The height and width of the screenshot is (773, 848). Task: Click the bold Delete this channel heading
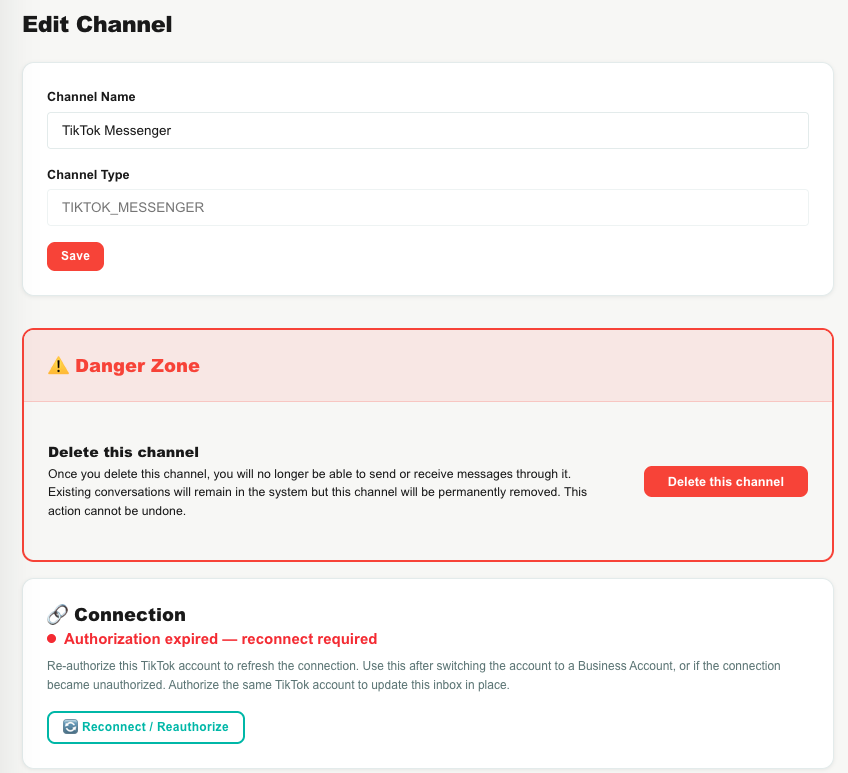(123, 452)
